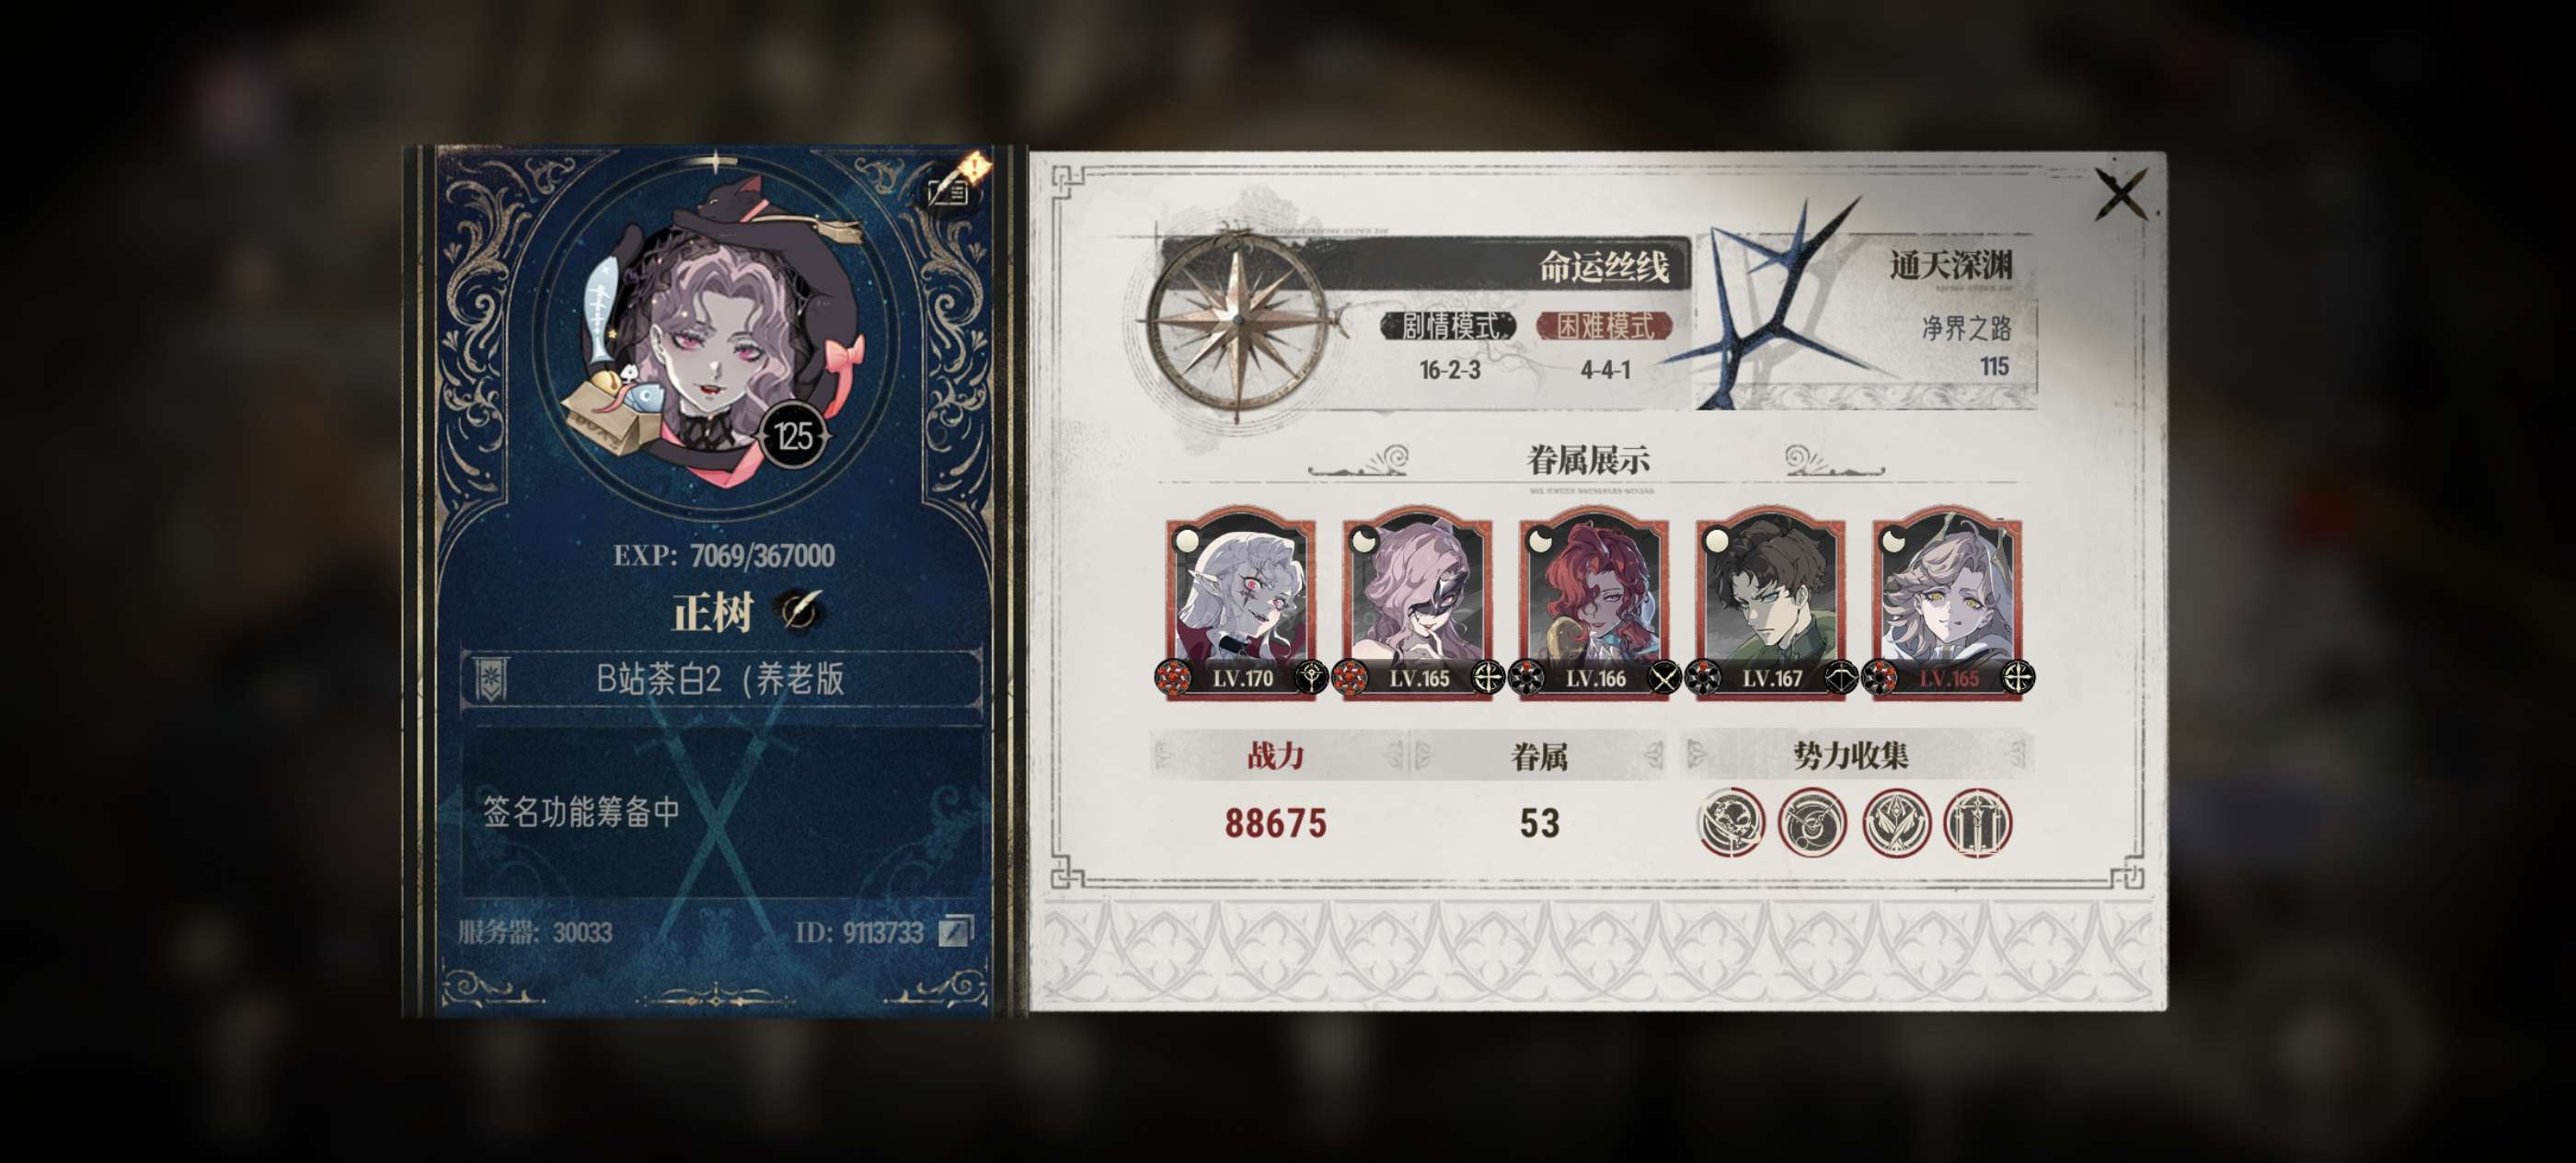Viewport: 2576px width, 1163px height.
Task: Open the masked LV.165 character card
Action: pyautogui.click(x=1418, y=604)
